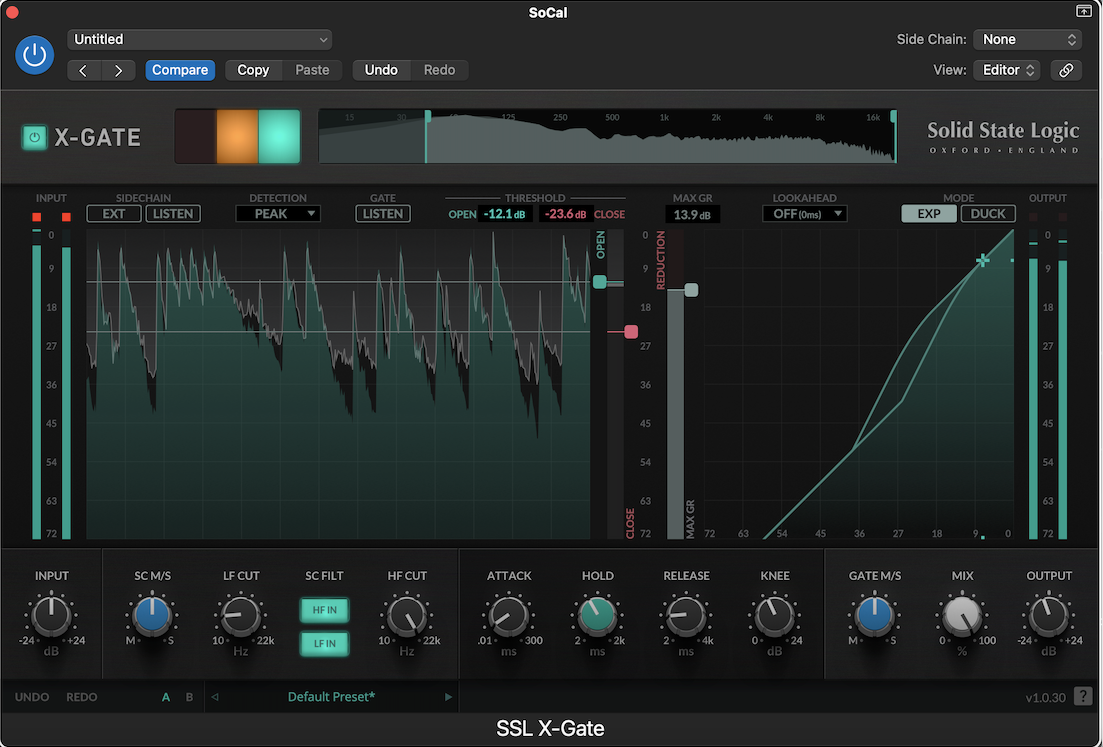Click the red close threshold slider handle

tap(630, 332)
